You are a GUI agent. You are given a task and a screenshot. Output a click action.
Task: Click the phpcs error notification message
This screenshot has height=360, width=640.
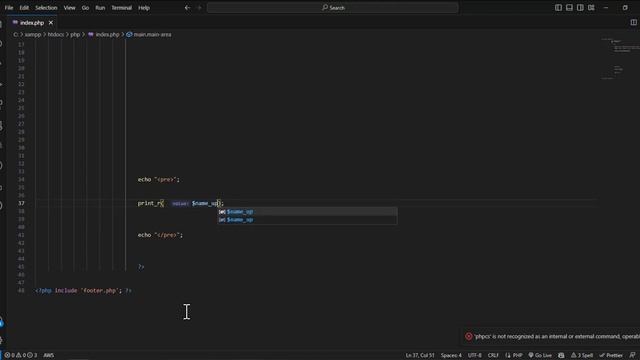[x=557, y=337]
